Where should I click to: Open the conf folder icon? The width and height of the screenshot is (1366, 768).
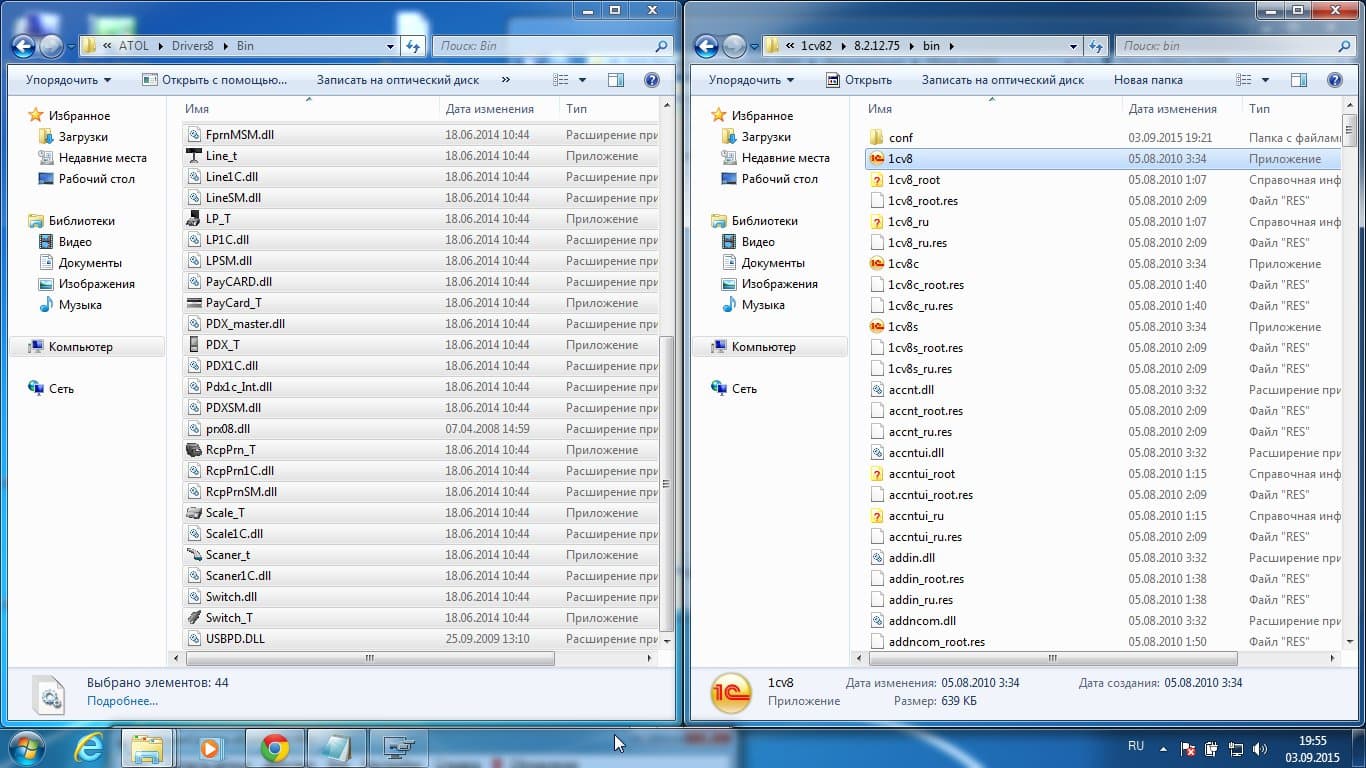(x=877, y=138)
